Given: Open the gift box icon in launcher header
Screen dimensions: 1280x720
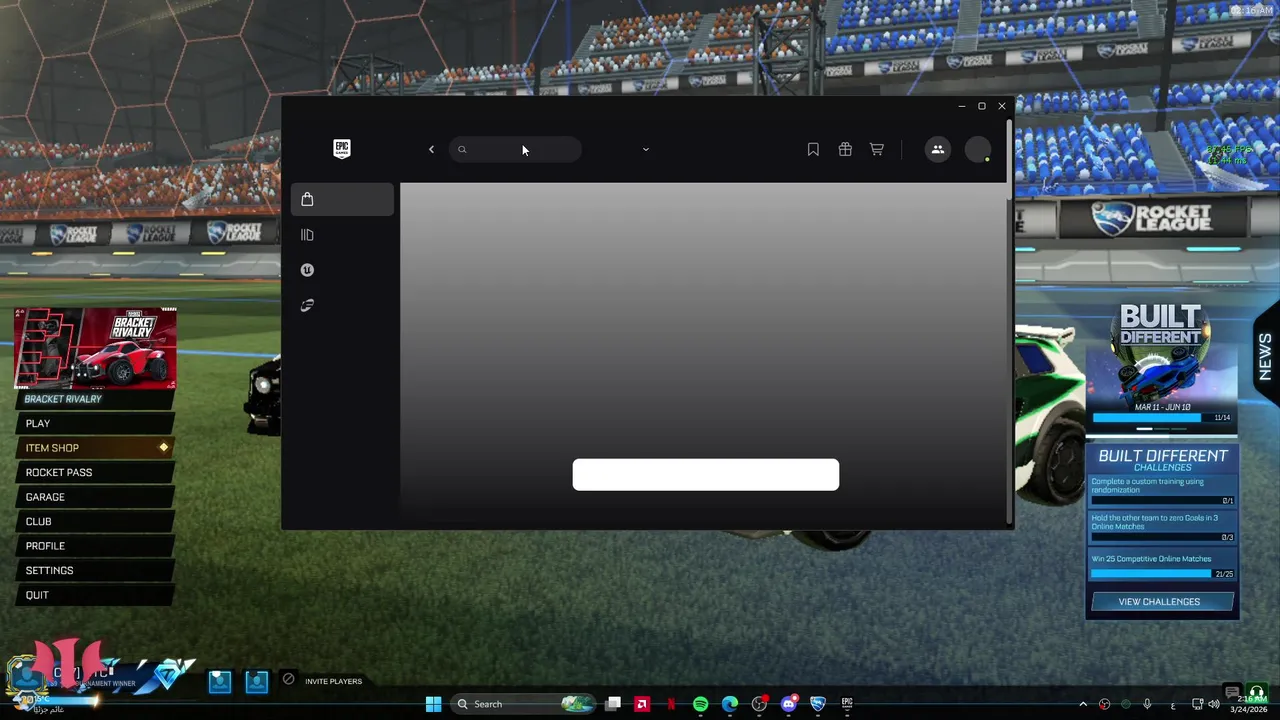Looking at the screenshot, I should click(845, 149).
